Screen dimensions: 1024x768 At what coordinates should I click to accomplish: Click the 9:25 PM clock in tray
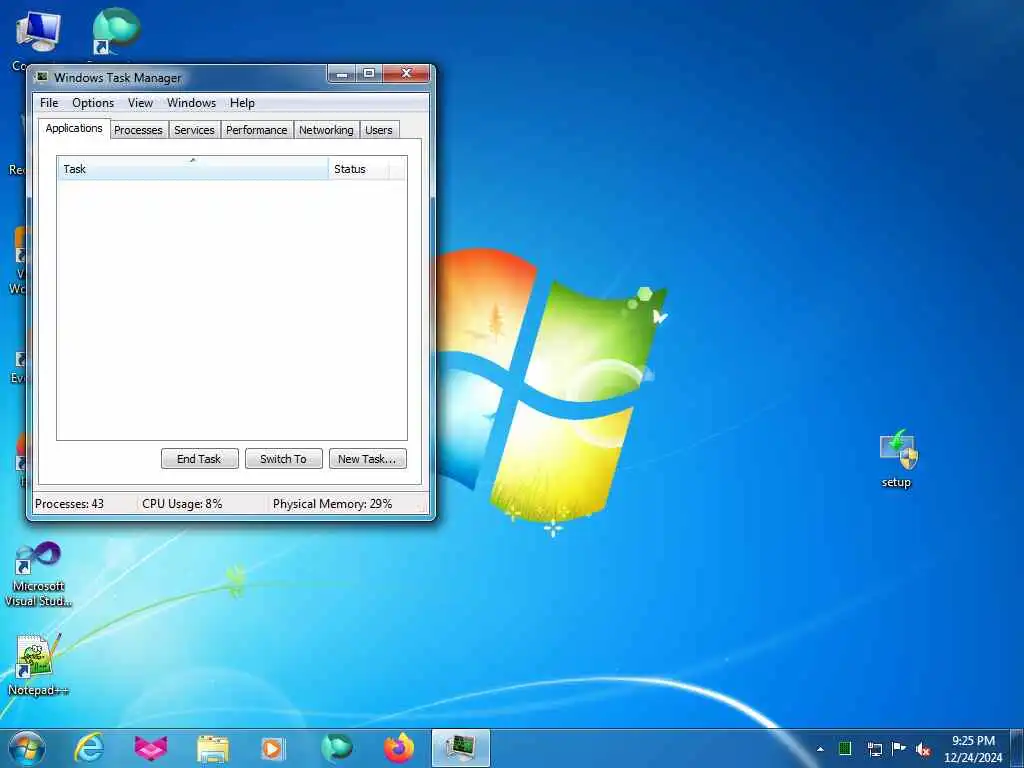tap(973, 741)
